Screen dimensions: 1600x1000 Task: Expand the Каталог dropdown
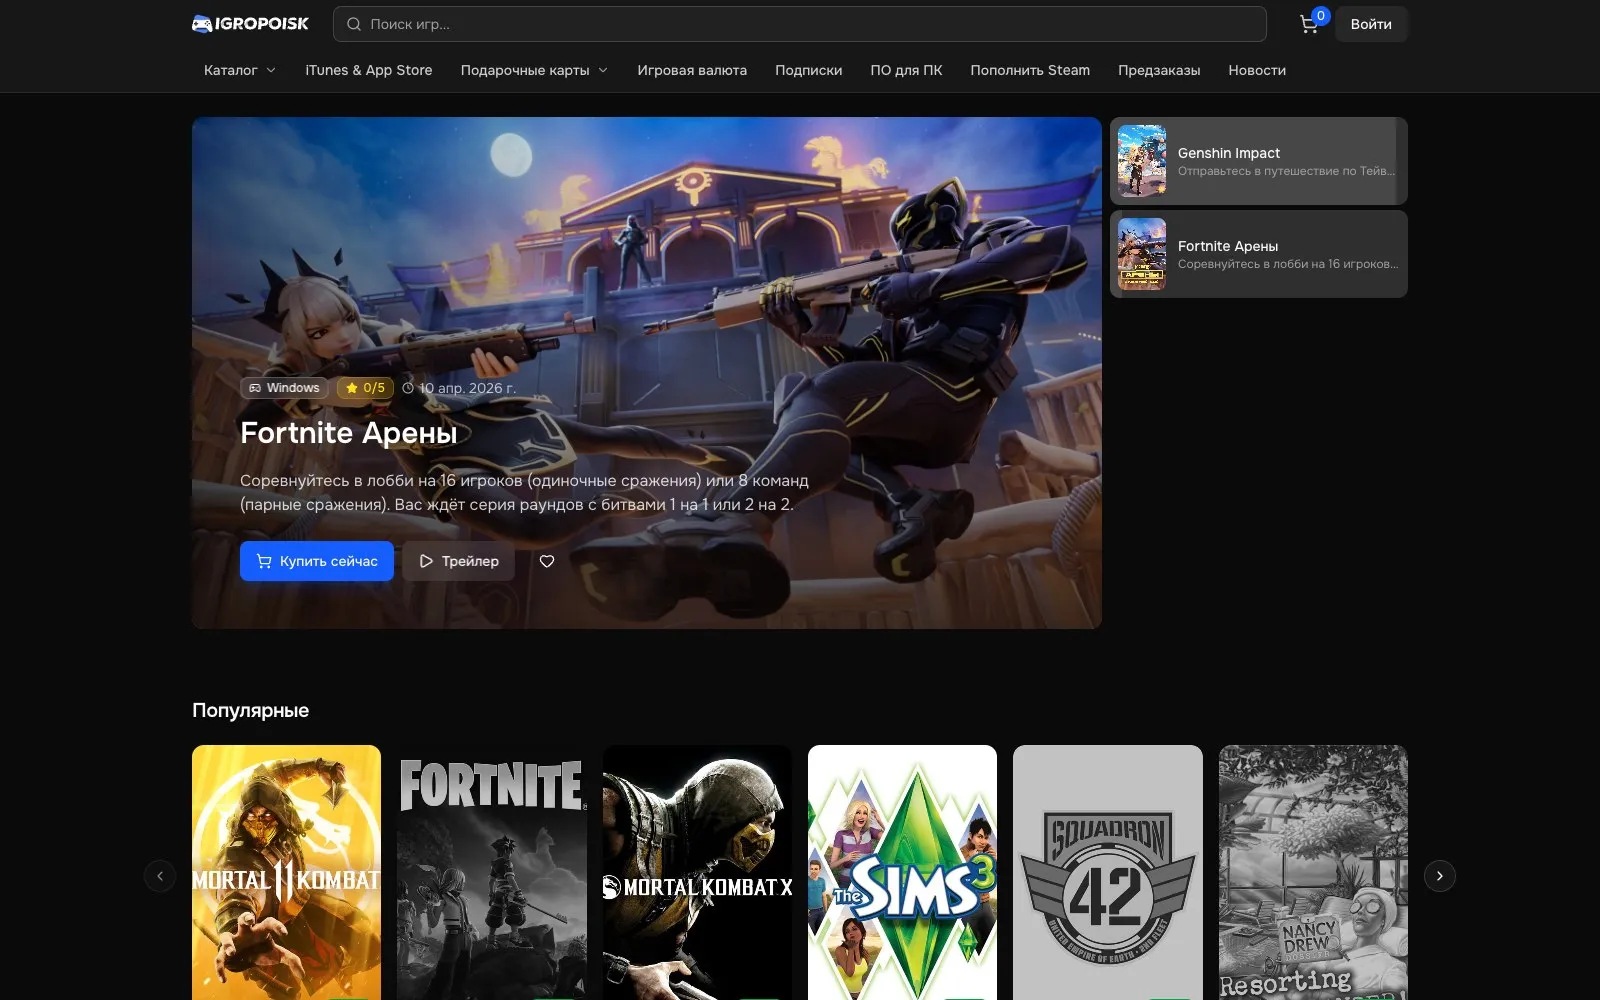(240, 70)
